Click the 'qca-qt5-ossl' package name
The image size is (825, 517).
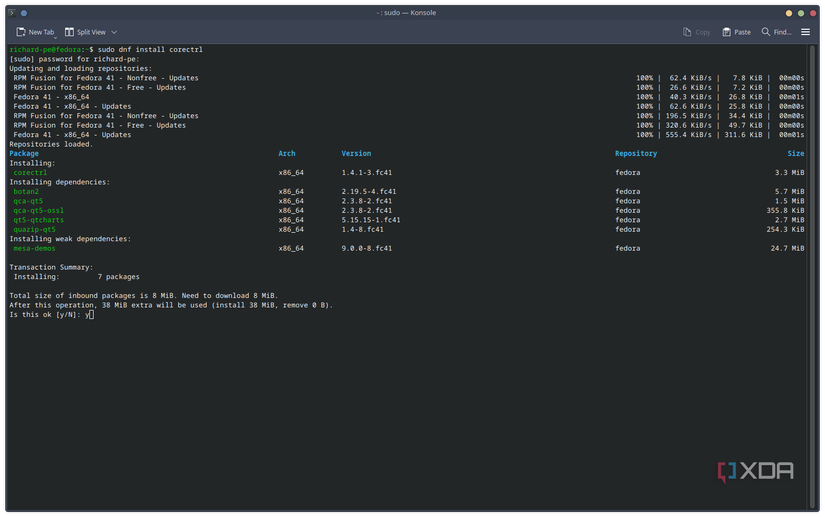[x=38, y=210]
